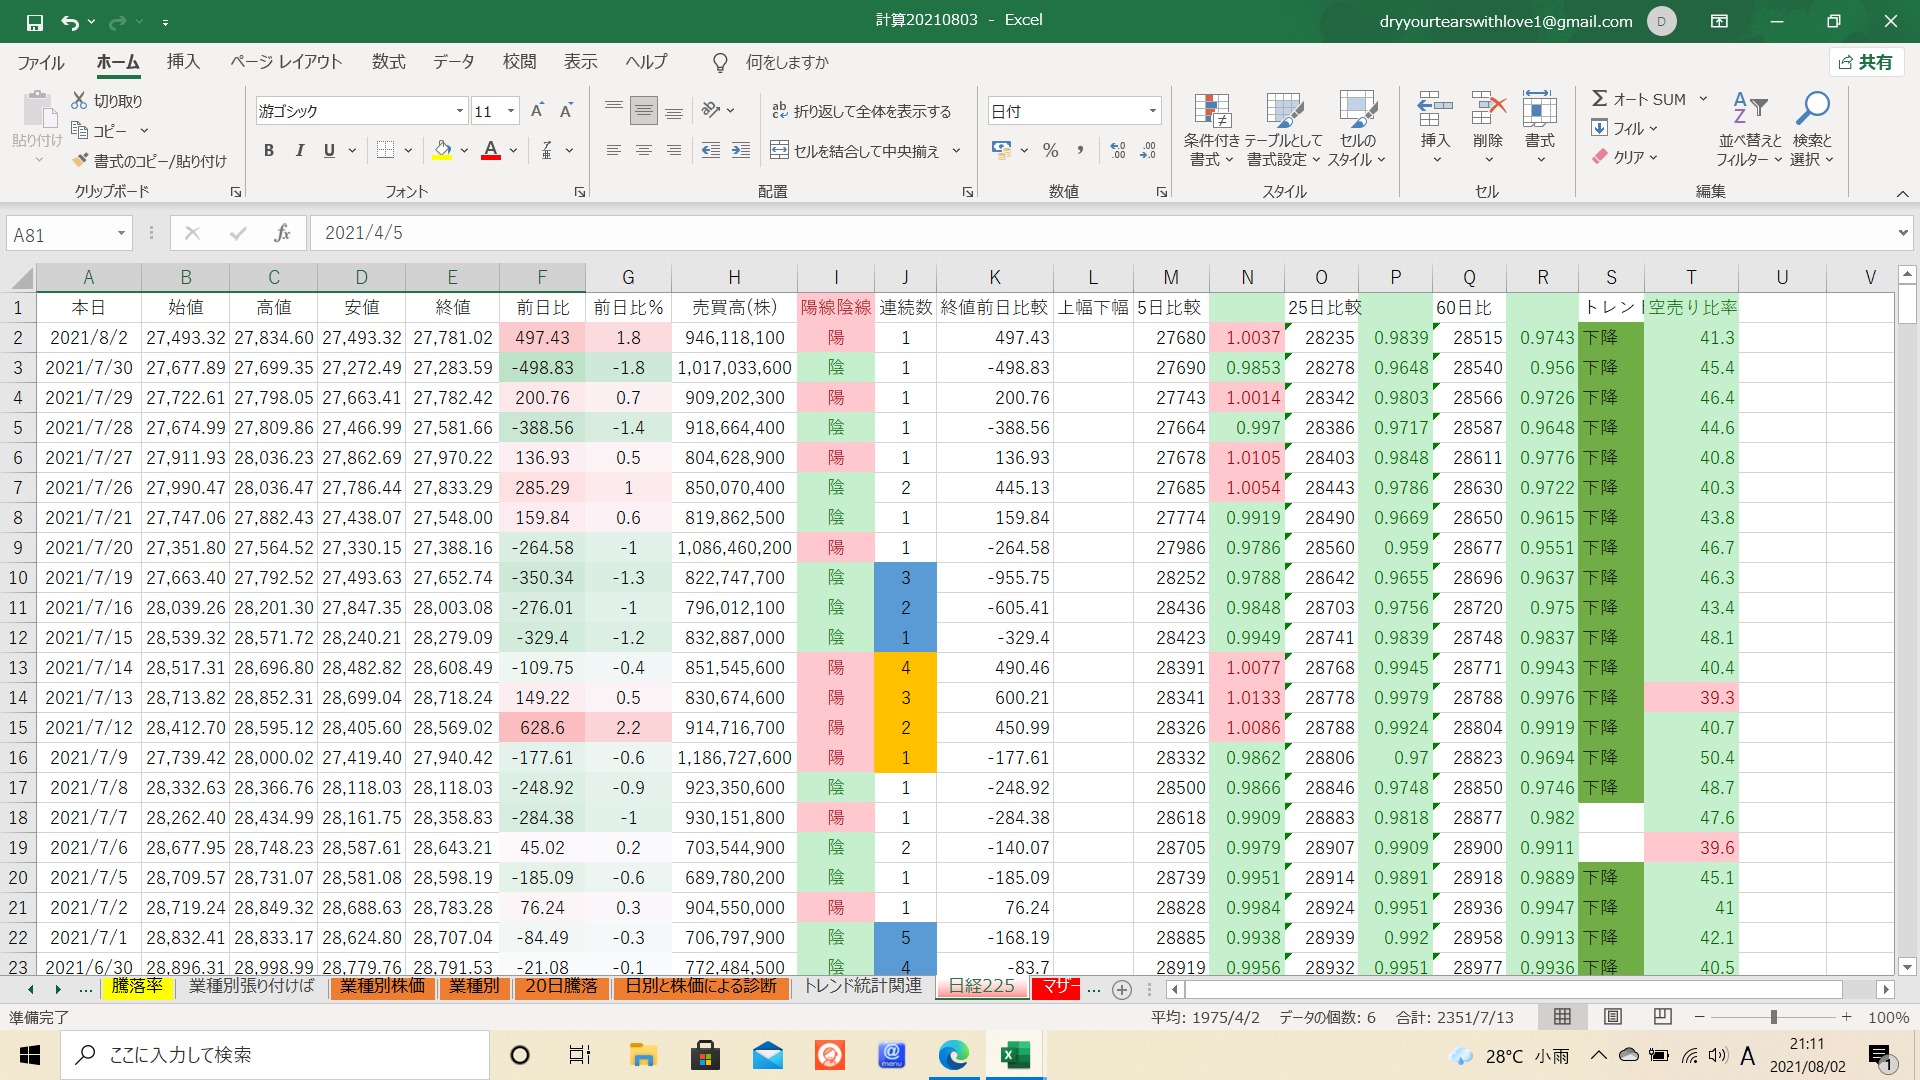
Task: Click the Percent Style icon
Action: [1050, 150]
